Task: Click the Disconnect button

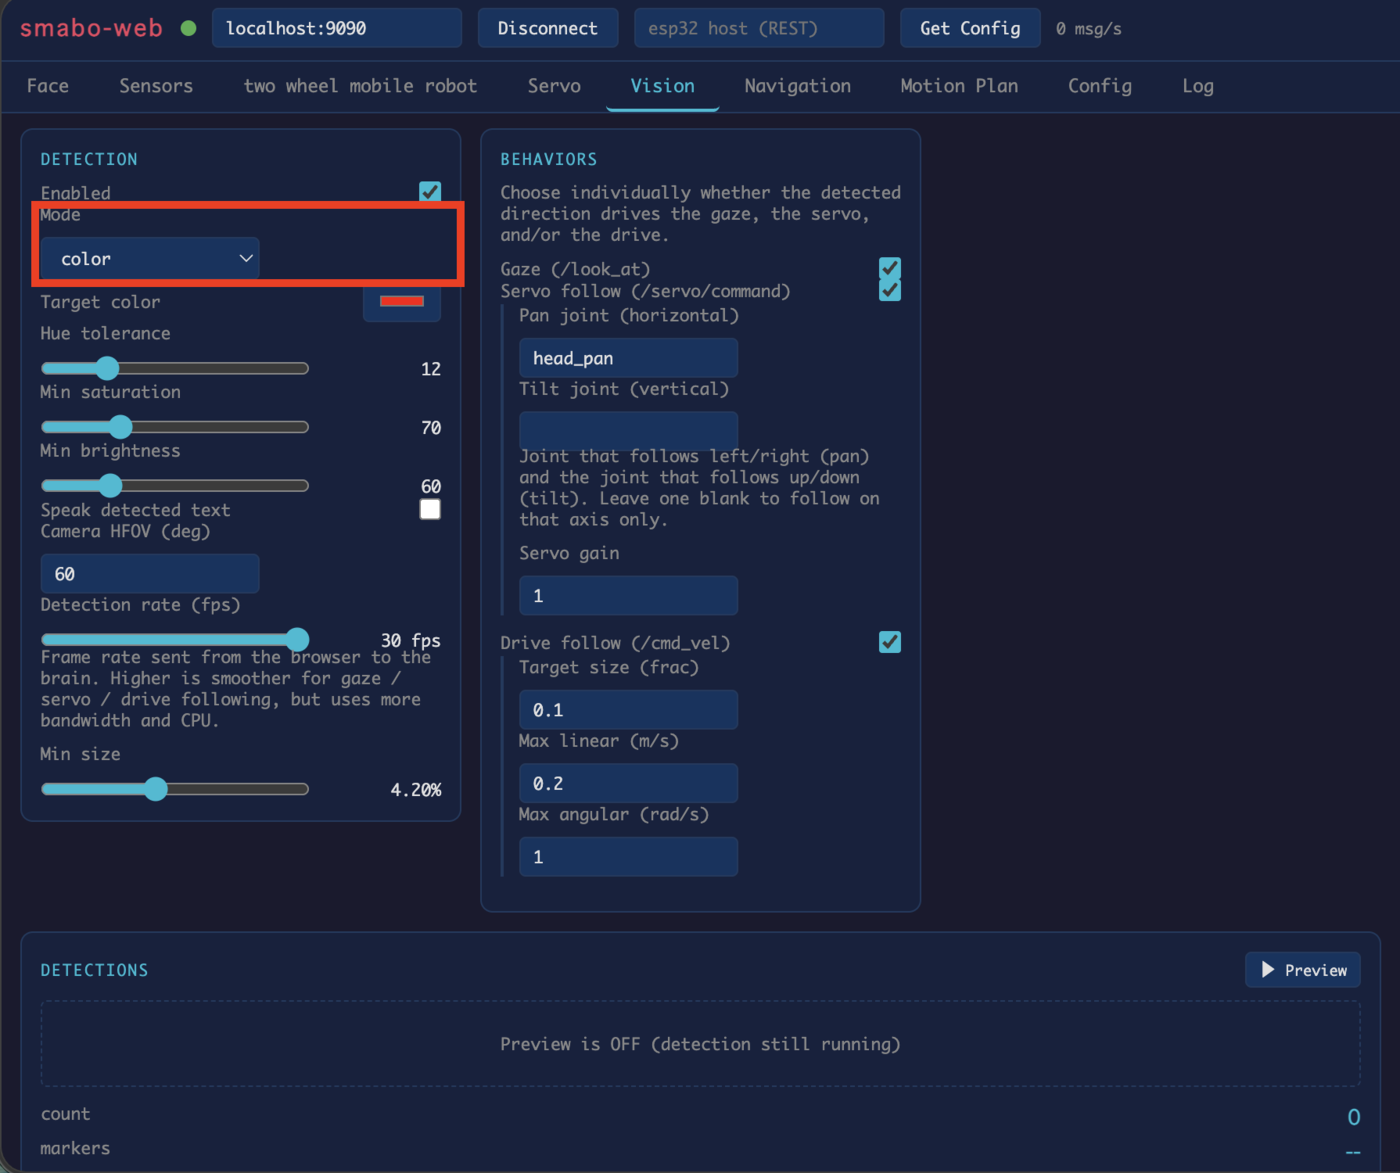Action: 548,28
